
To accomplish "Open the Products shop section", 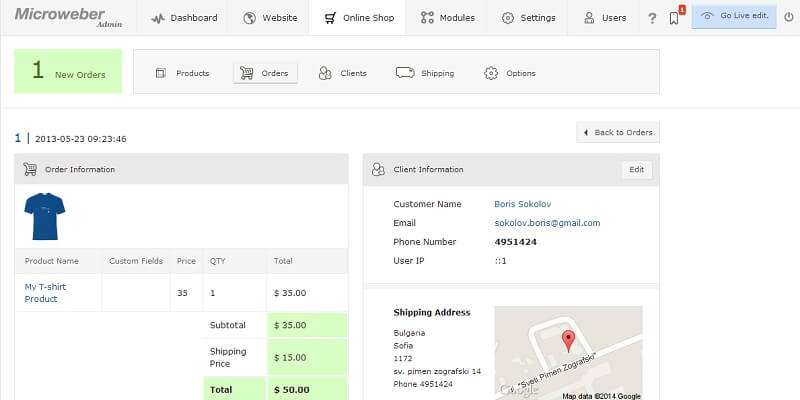I will 182,73.
